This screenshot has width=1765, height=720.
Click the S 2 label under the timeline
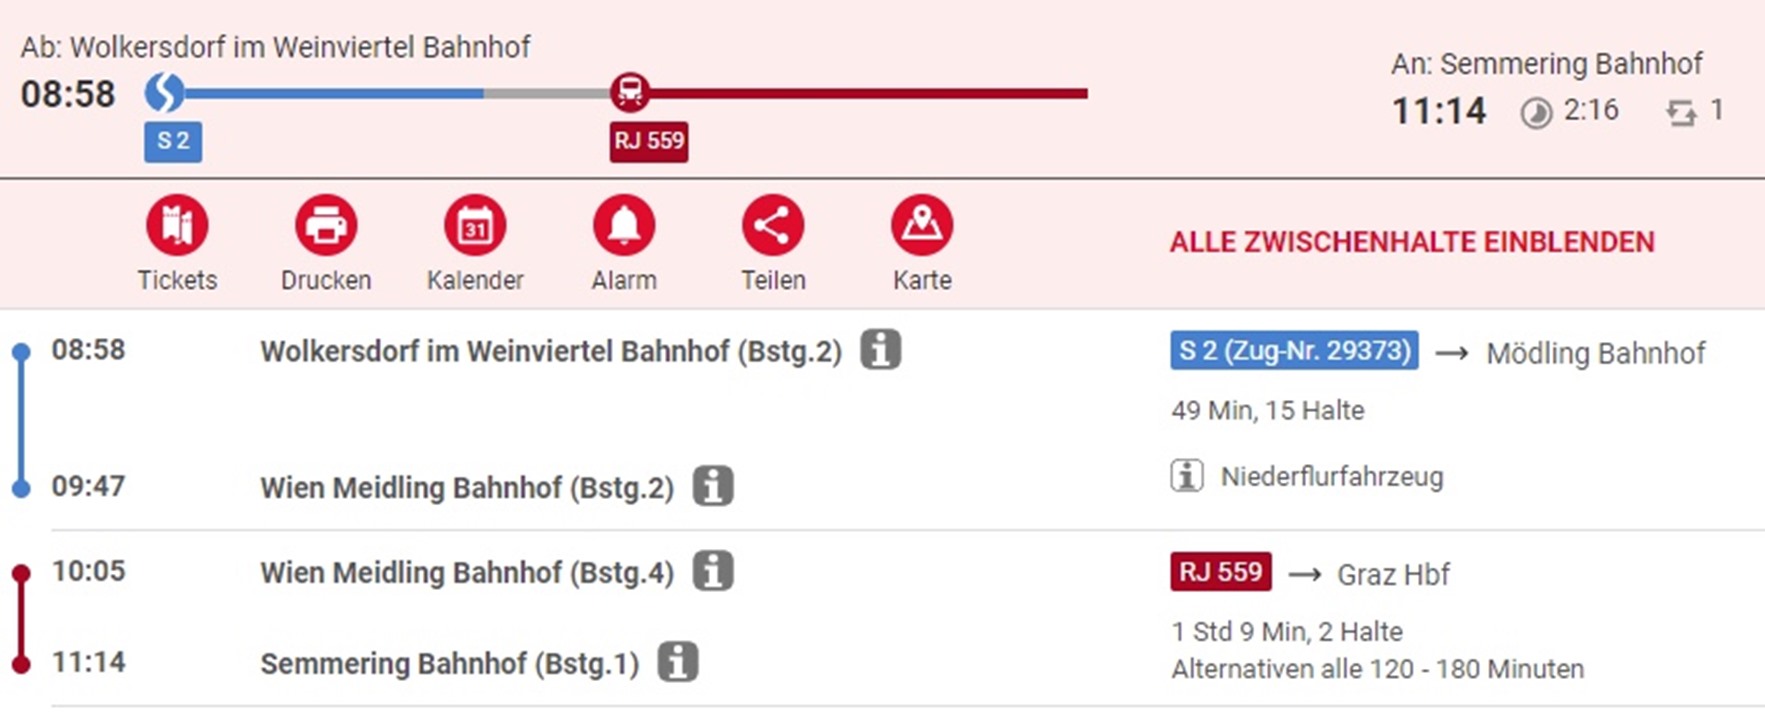pos(173,141)
